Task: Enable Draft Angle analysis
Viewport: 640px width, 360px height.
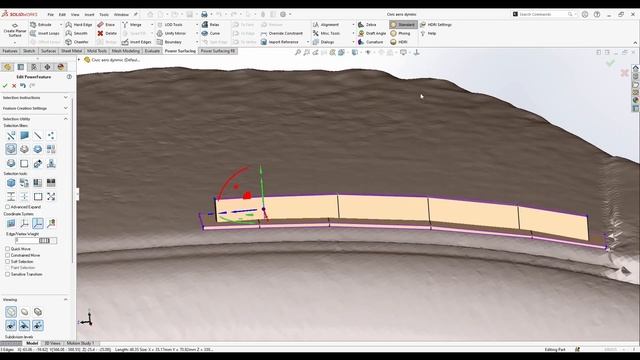Action: point(372,33)
